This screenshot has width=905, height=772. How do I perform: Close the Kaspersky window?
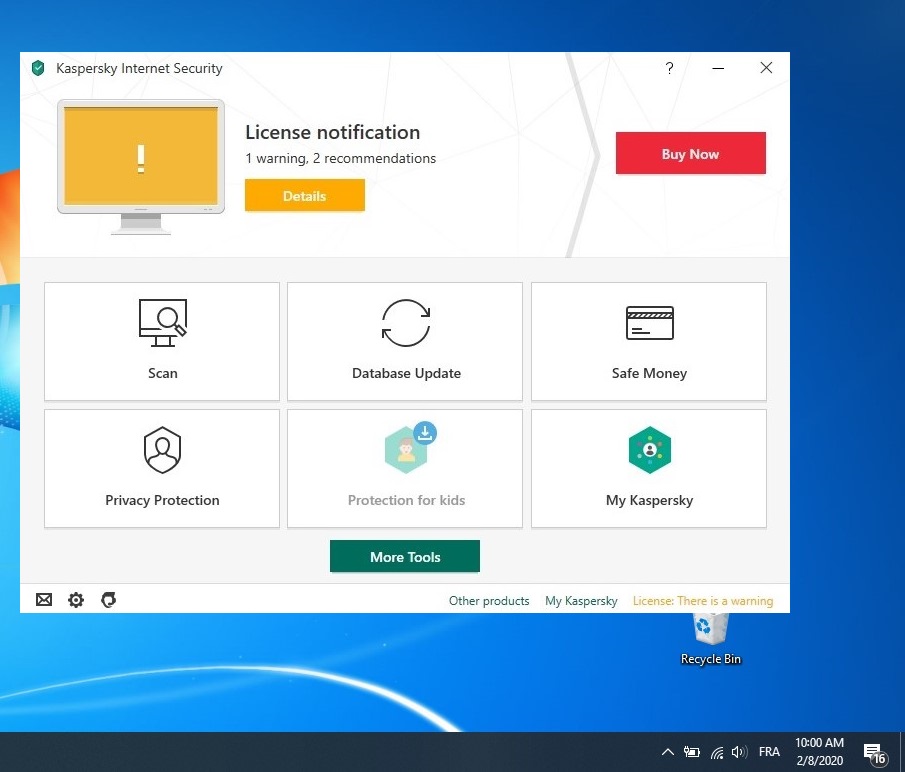766,68
